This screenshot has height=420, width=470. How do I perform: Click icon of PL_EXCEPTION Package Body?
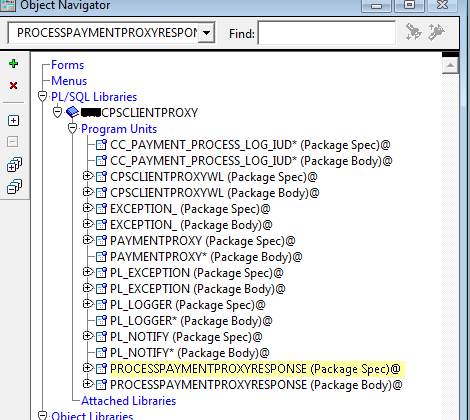point(101,289)
